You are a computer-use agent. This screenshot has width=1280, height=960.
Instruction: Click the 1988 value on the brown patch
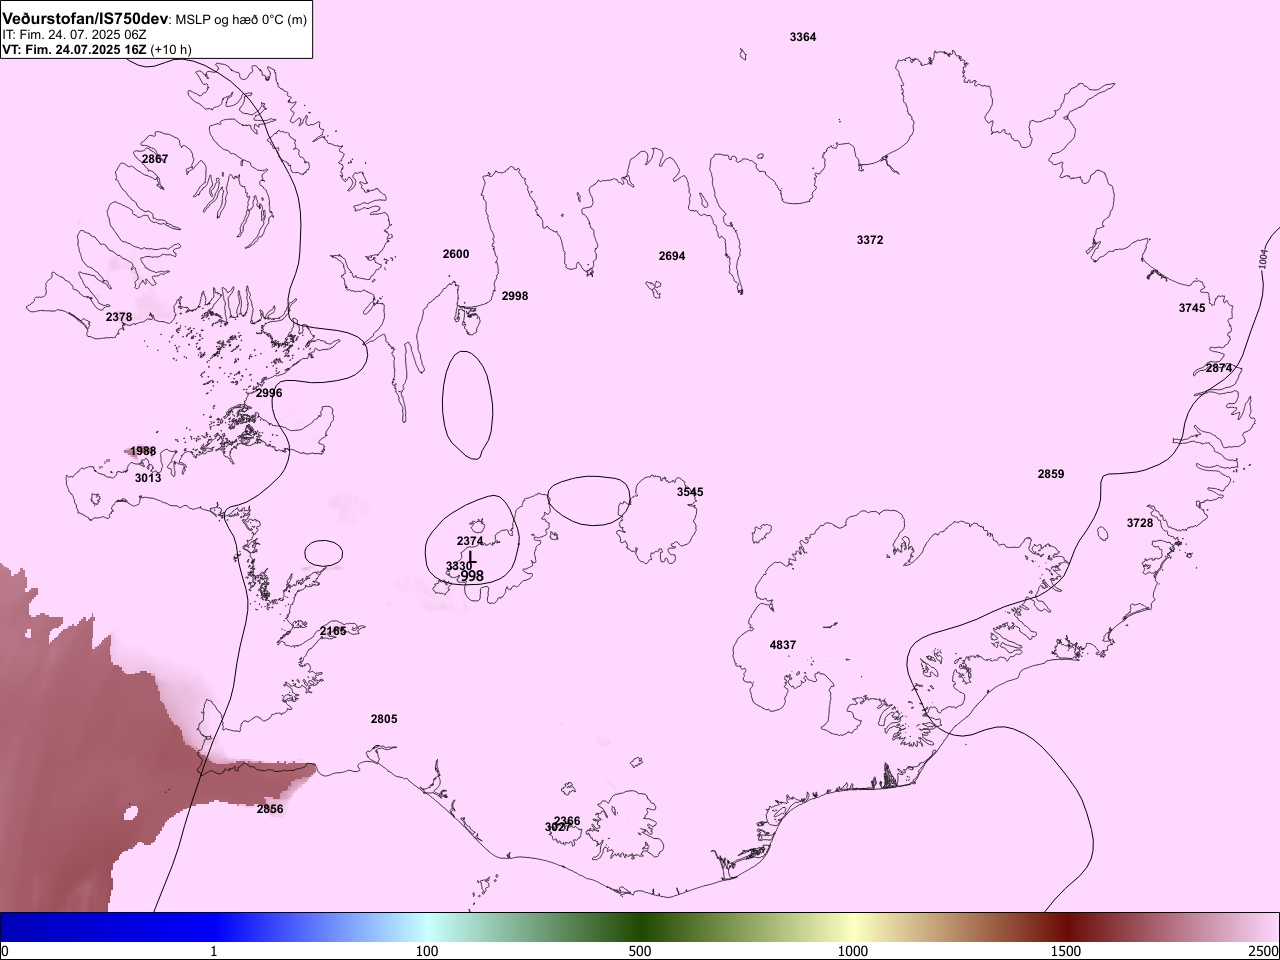(x=143, y=451)
